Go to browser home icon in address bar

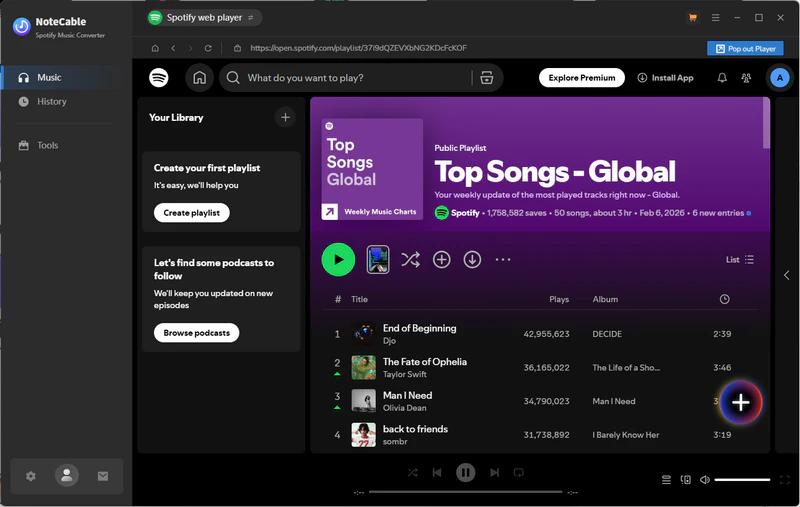coord(155,48)
